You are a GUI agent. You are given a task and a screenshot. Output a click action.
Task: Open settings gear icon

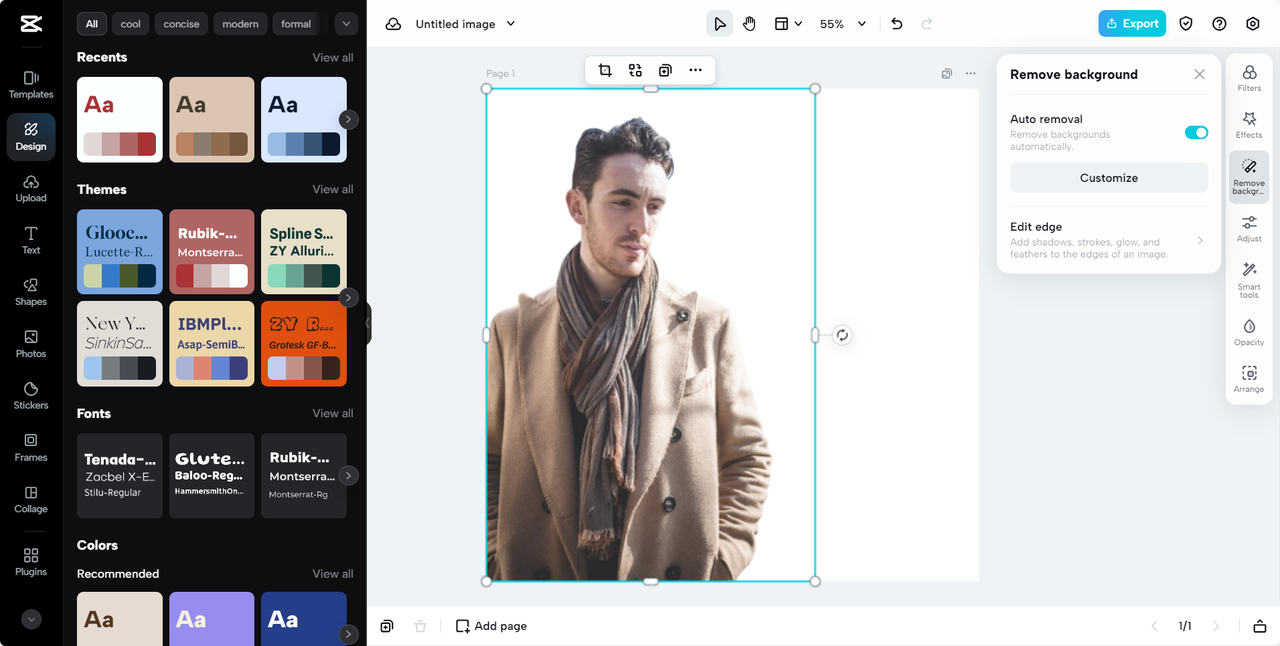point(1253,24)
